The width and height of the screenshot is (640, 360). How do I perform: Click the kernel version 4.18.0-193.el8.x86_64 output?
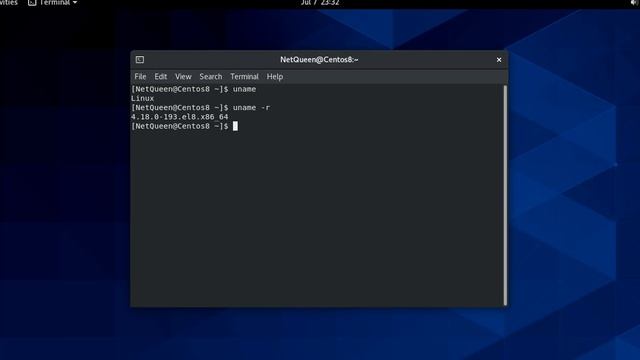(x=180, y=117)
